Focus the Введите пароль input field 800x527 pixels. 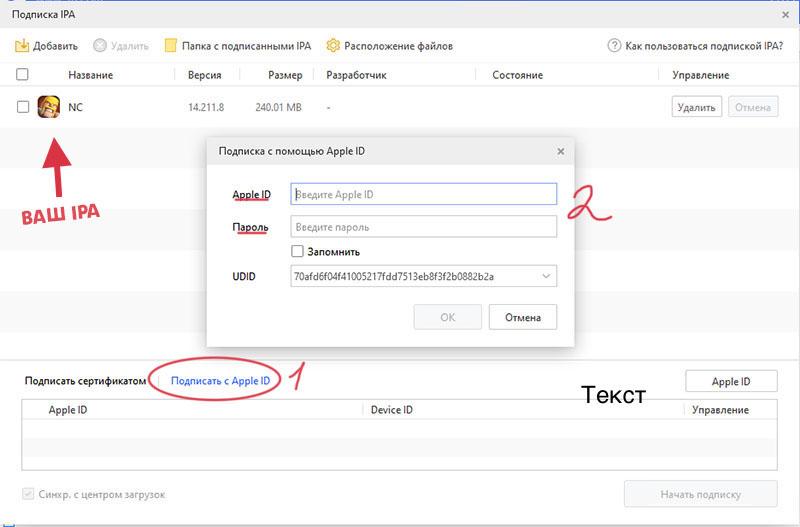(x=423, y=227)
